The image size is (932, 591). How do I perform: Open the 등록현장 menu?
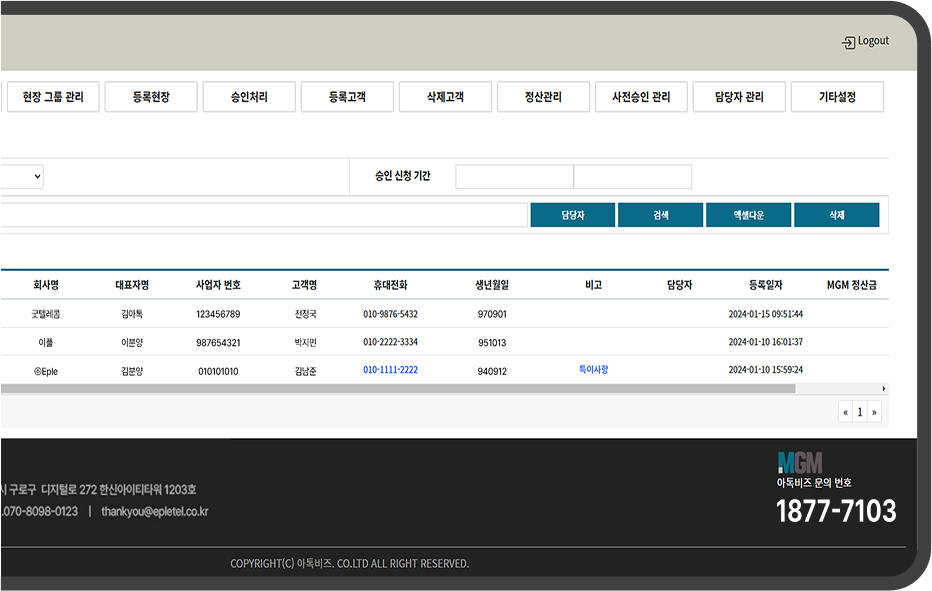(x=151, y=97)
